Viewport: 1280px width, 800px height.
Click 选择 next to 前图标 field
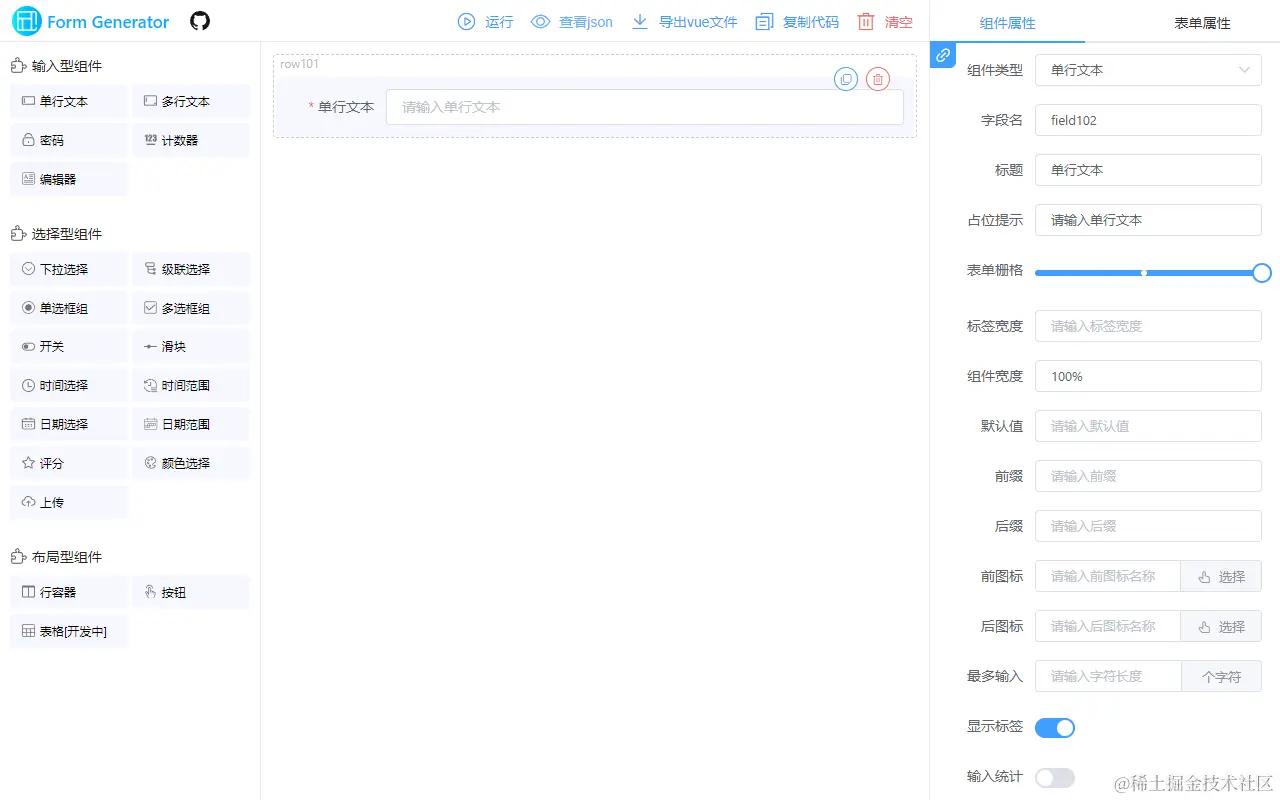1221,575
